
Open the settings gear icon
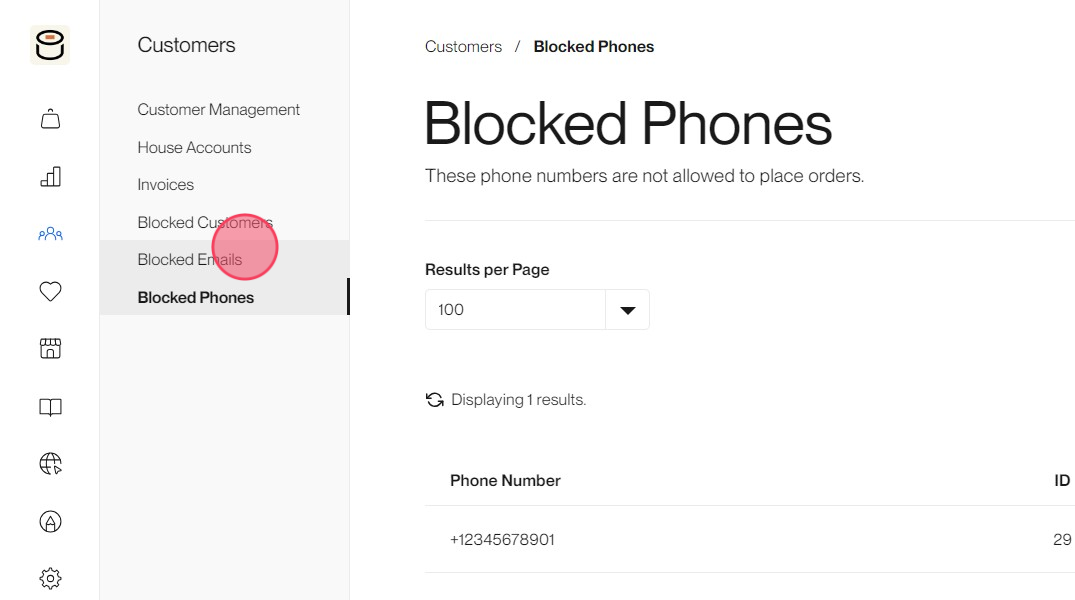click(50, 579)
